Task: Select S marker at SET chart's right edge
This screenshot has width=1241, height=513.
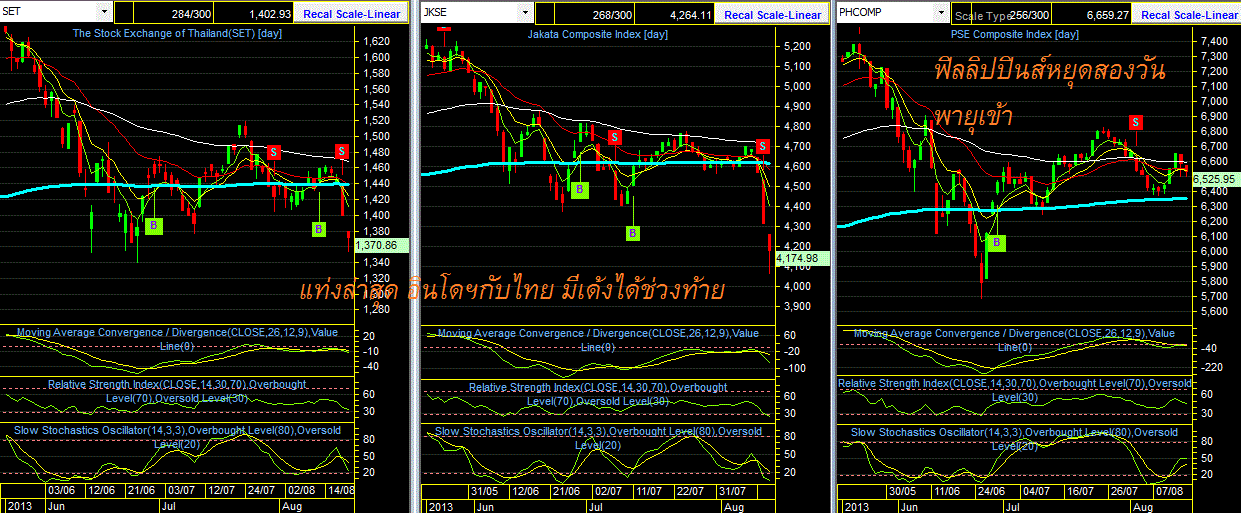Action: tap(342, 151)
